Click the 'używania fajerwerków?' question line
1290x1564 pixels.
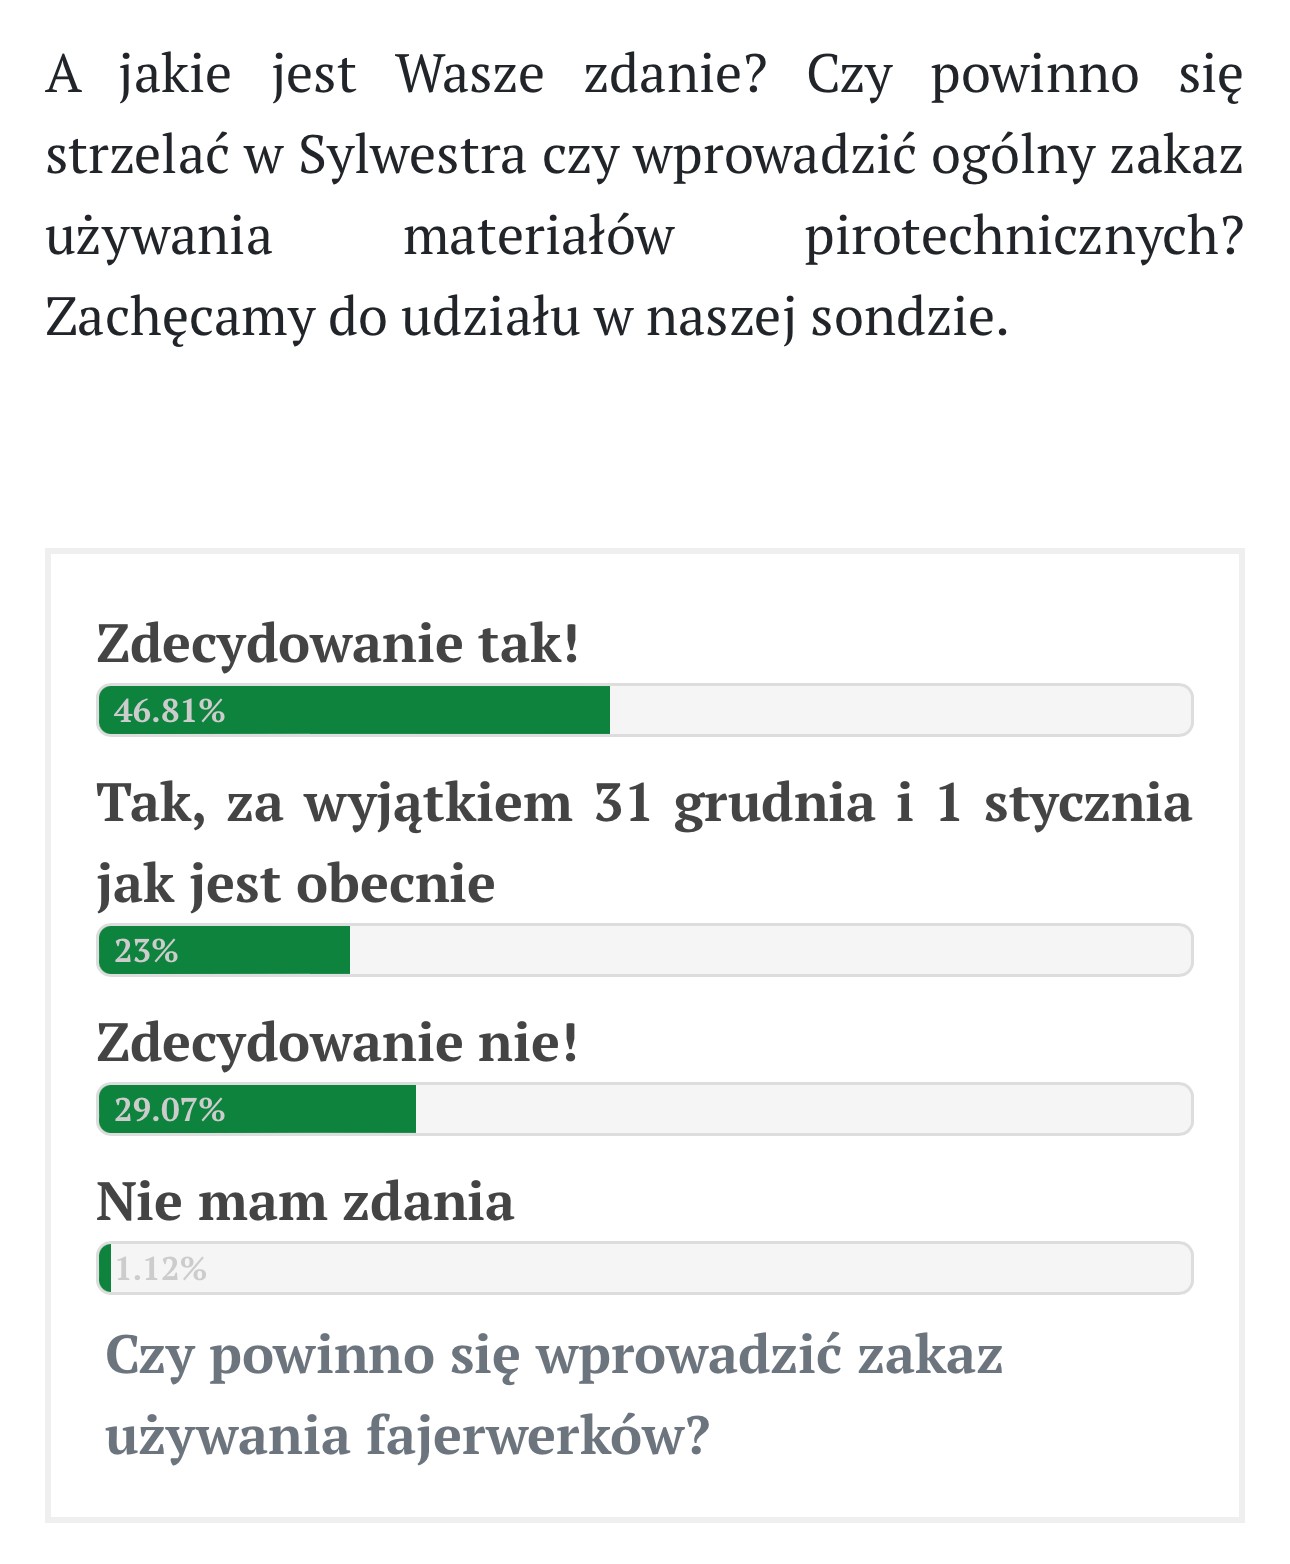click(x=408, y=1437)
